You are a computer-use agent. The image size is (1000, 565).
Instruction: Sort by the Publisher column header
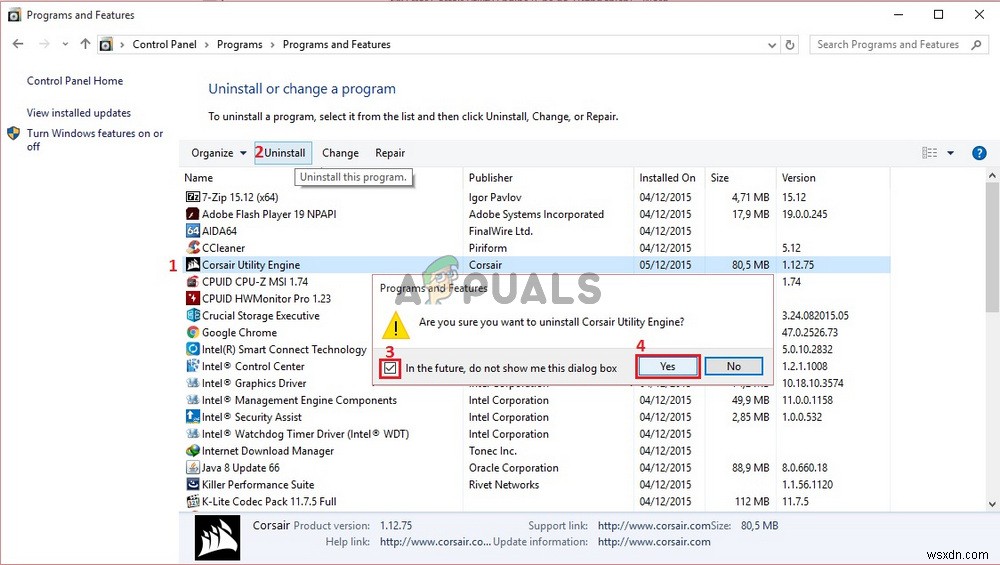click(x=490, y=178)
